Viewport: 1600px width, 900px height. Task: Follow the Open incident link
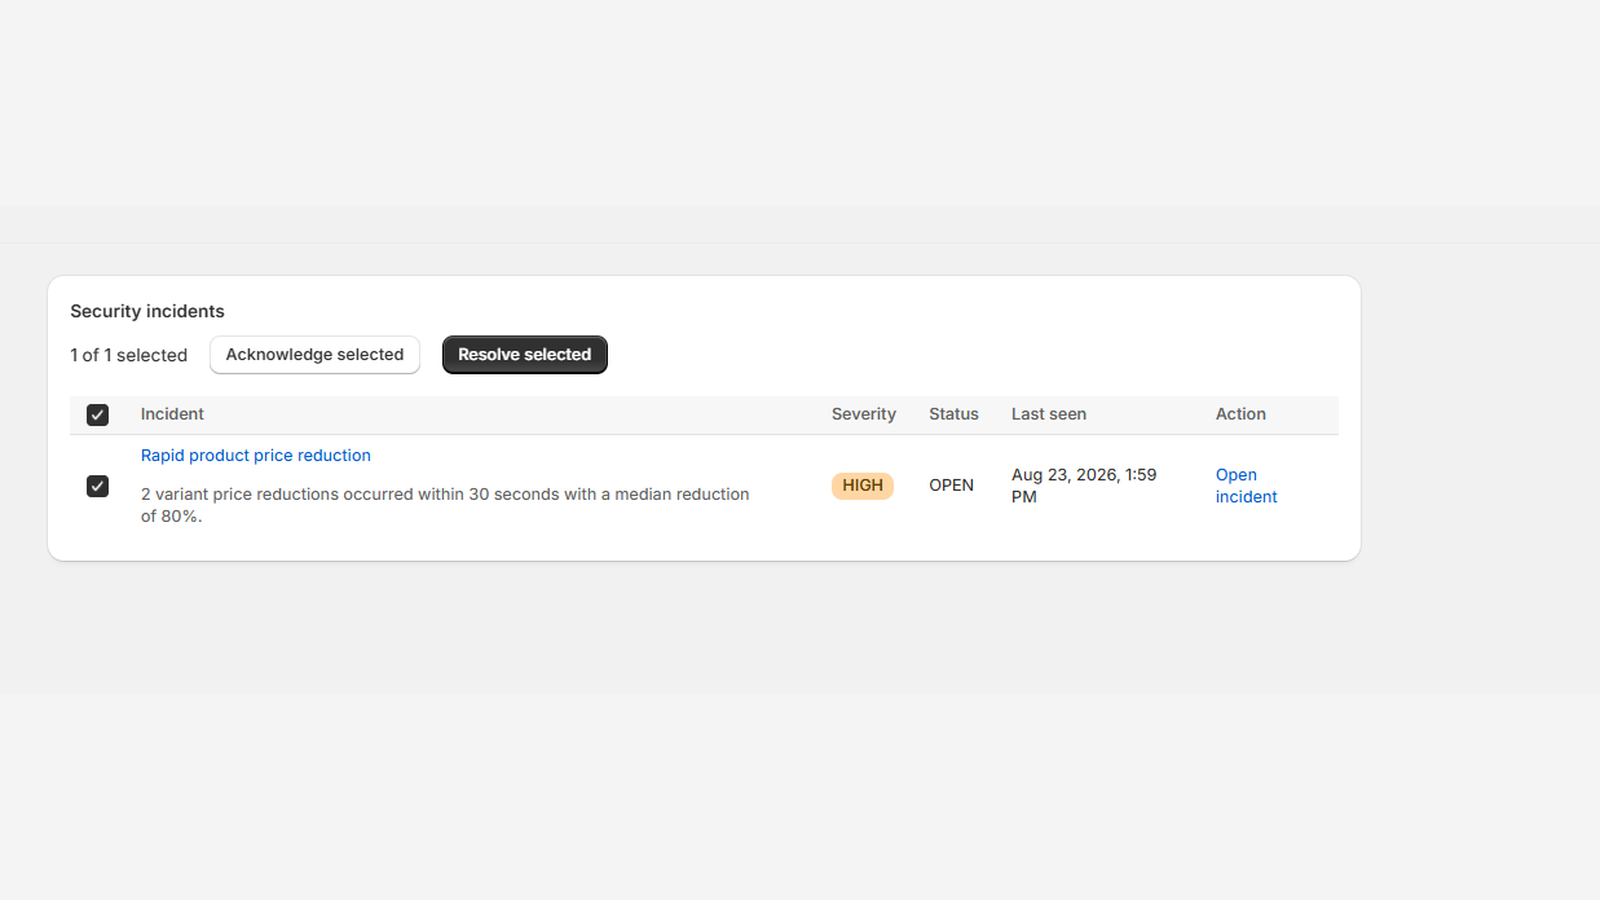pyautogui.click(x=1246, y=486)
